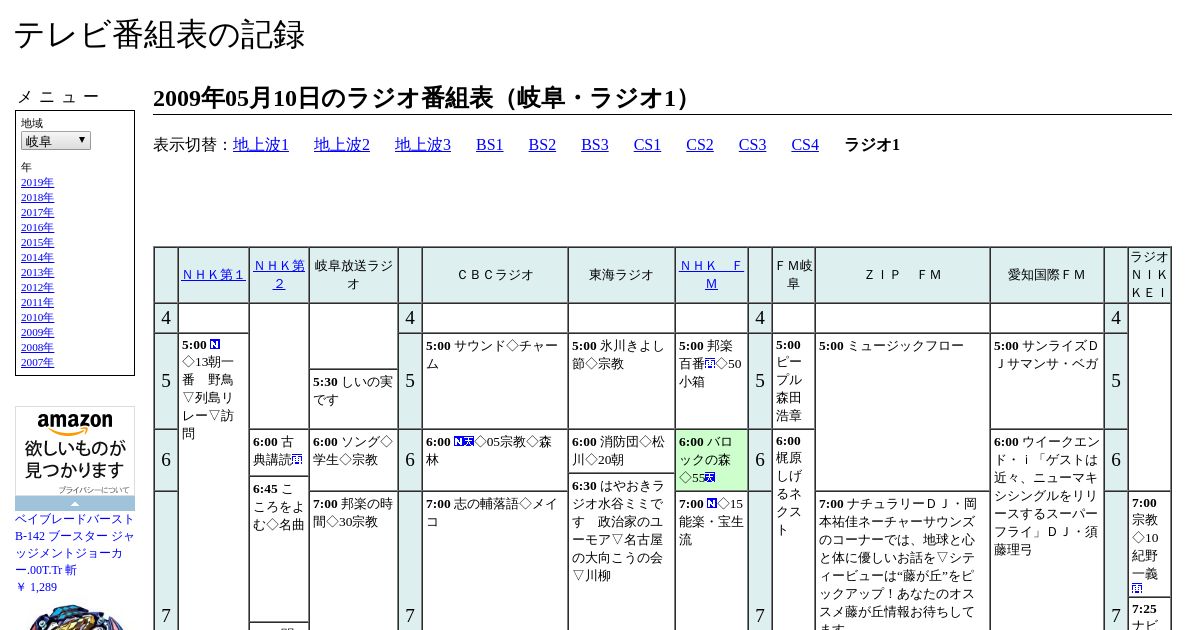Select the 5:30 しいの実です program cell
The width and height of the screenshot is (1200, 630).
pos(354,399)
